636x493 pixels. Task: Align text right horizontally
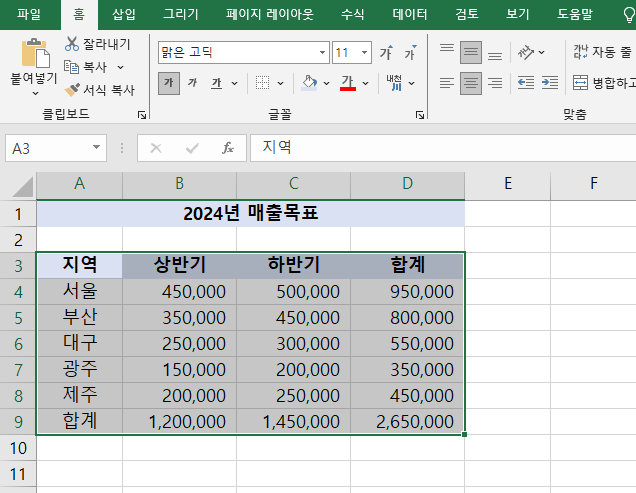(495, 83)
